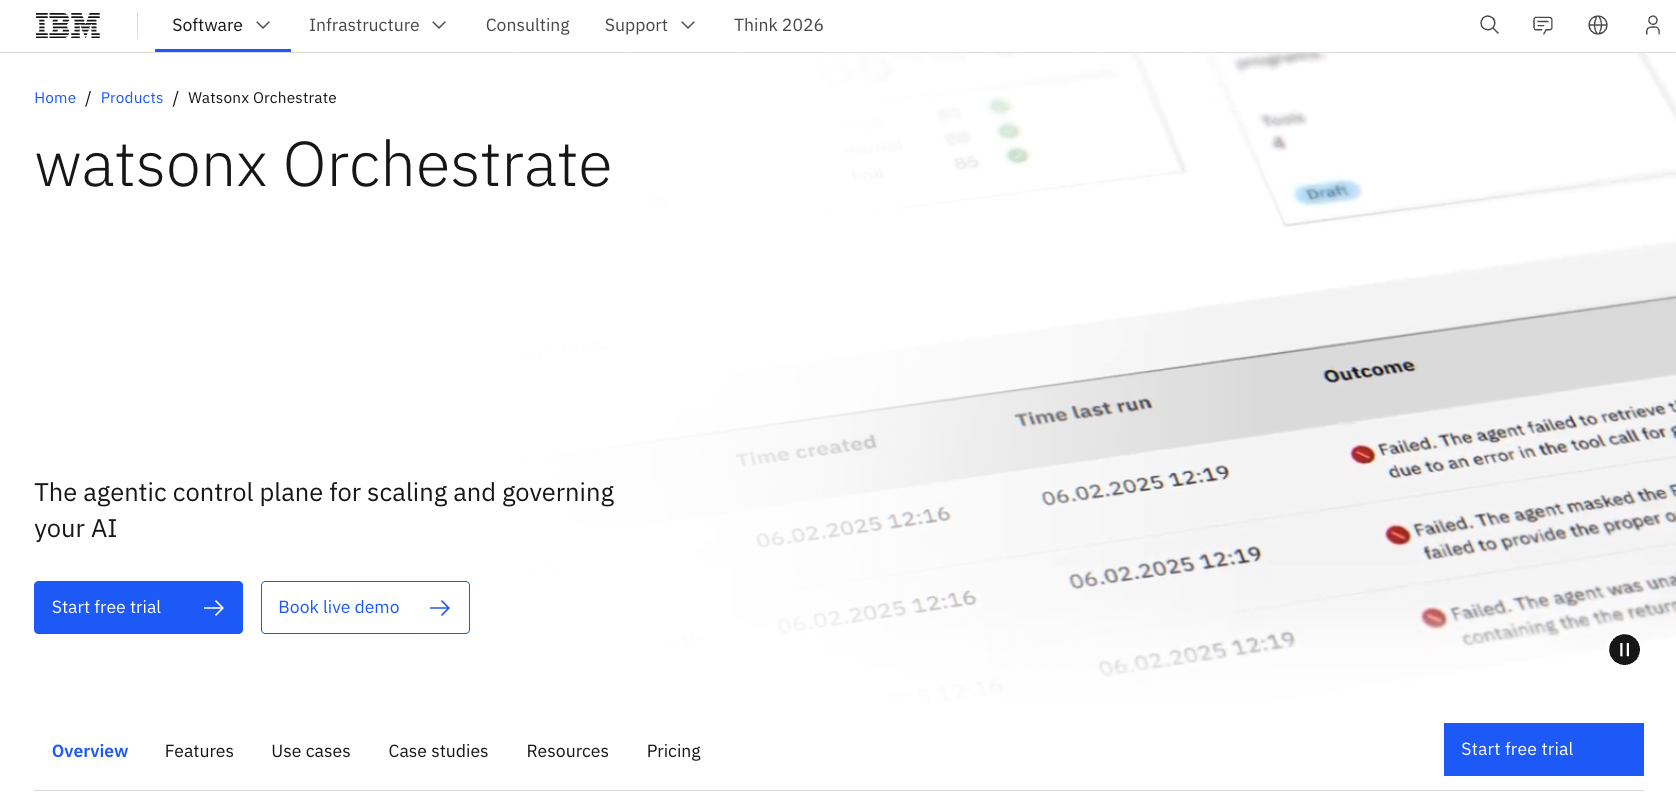Open the globe language selector

pyautogui.click(x=1598, y=25)
